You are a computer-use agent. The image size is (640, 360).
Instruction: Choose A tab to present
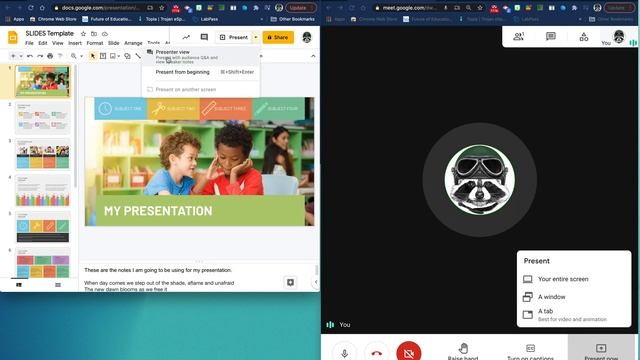point(574,315)
